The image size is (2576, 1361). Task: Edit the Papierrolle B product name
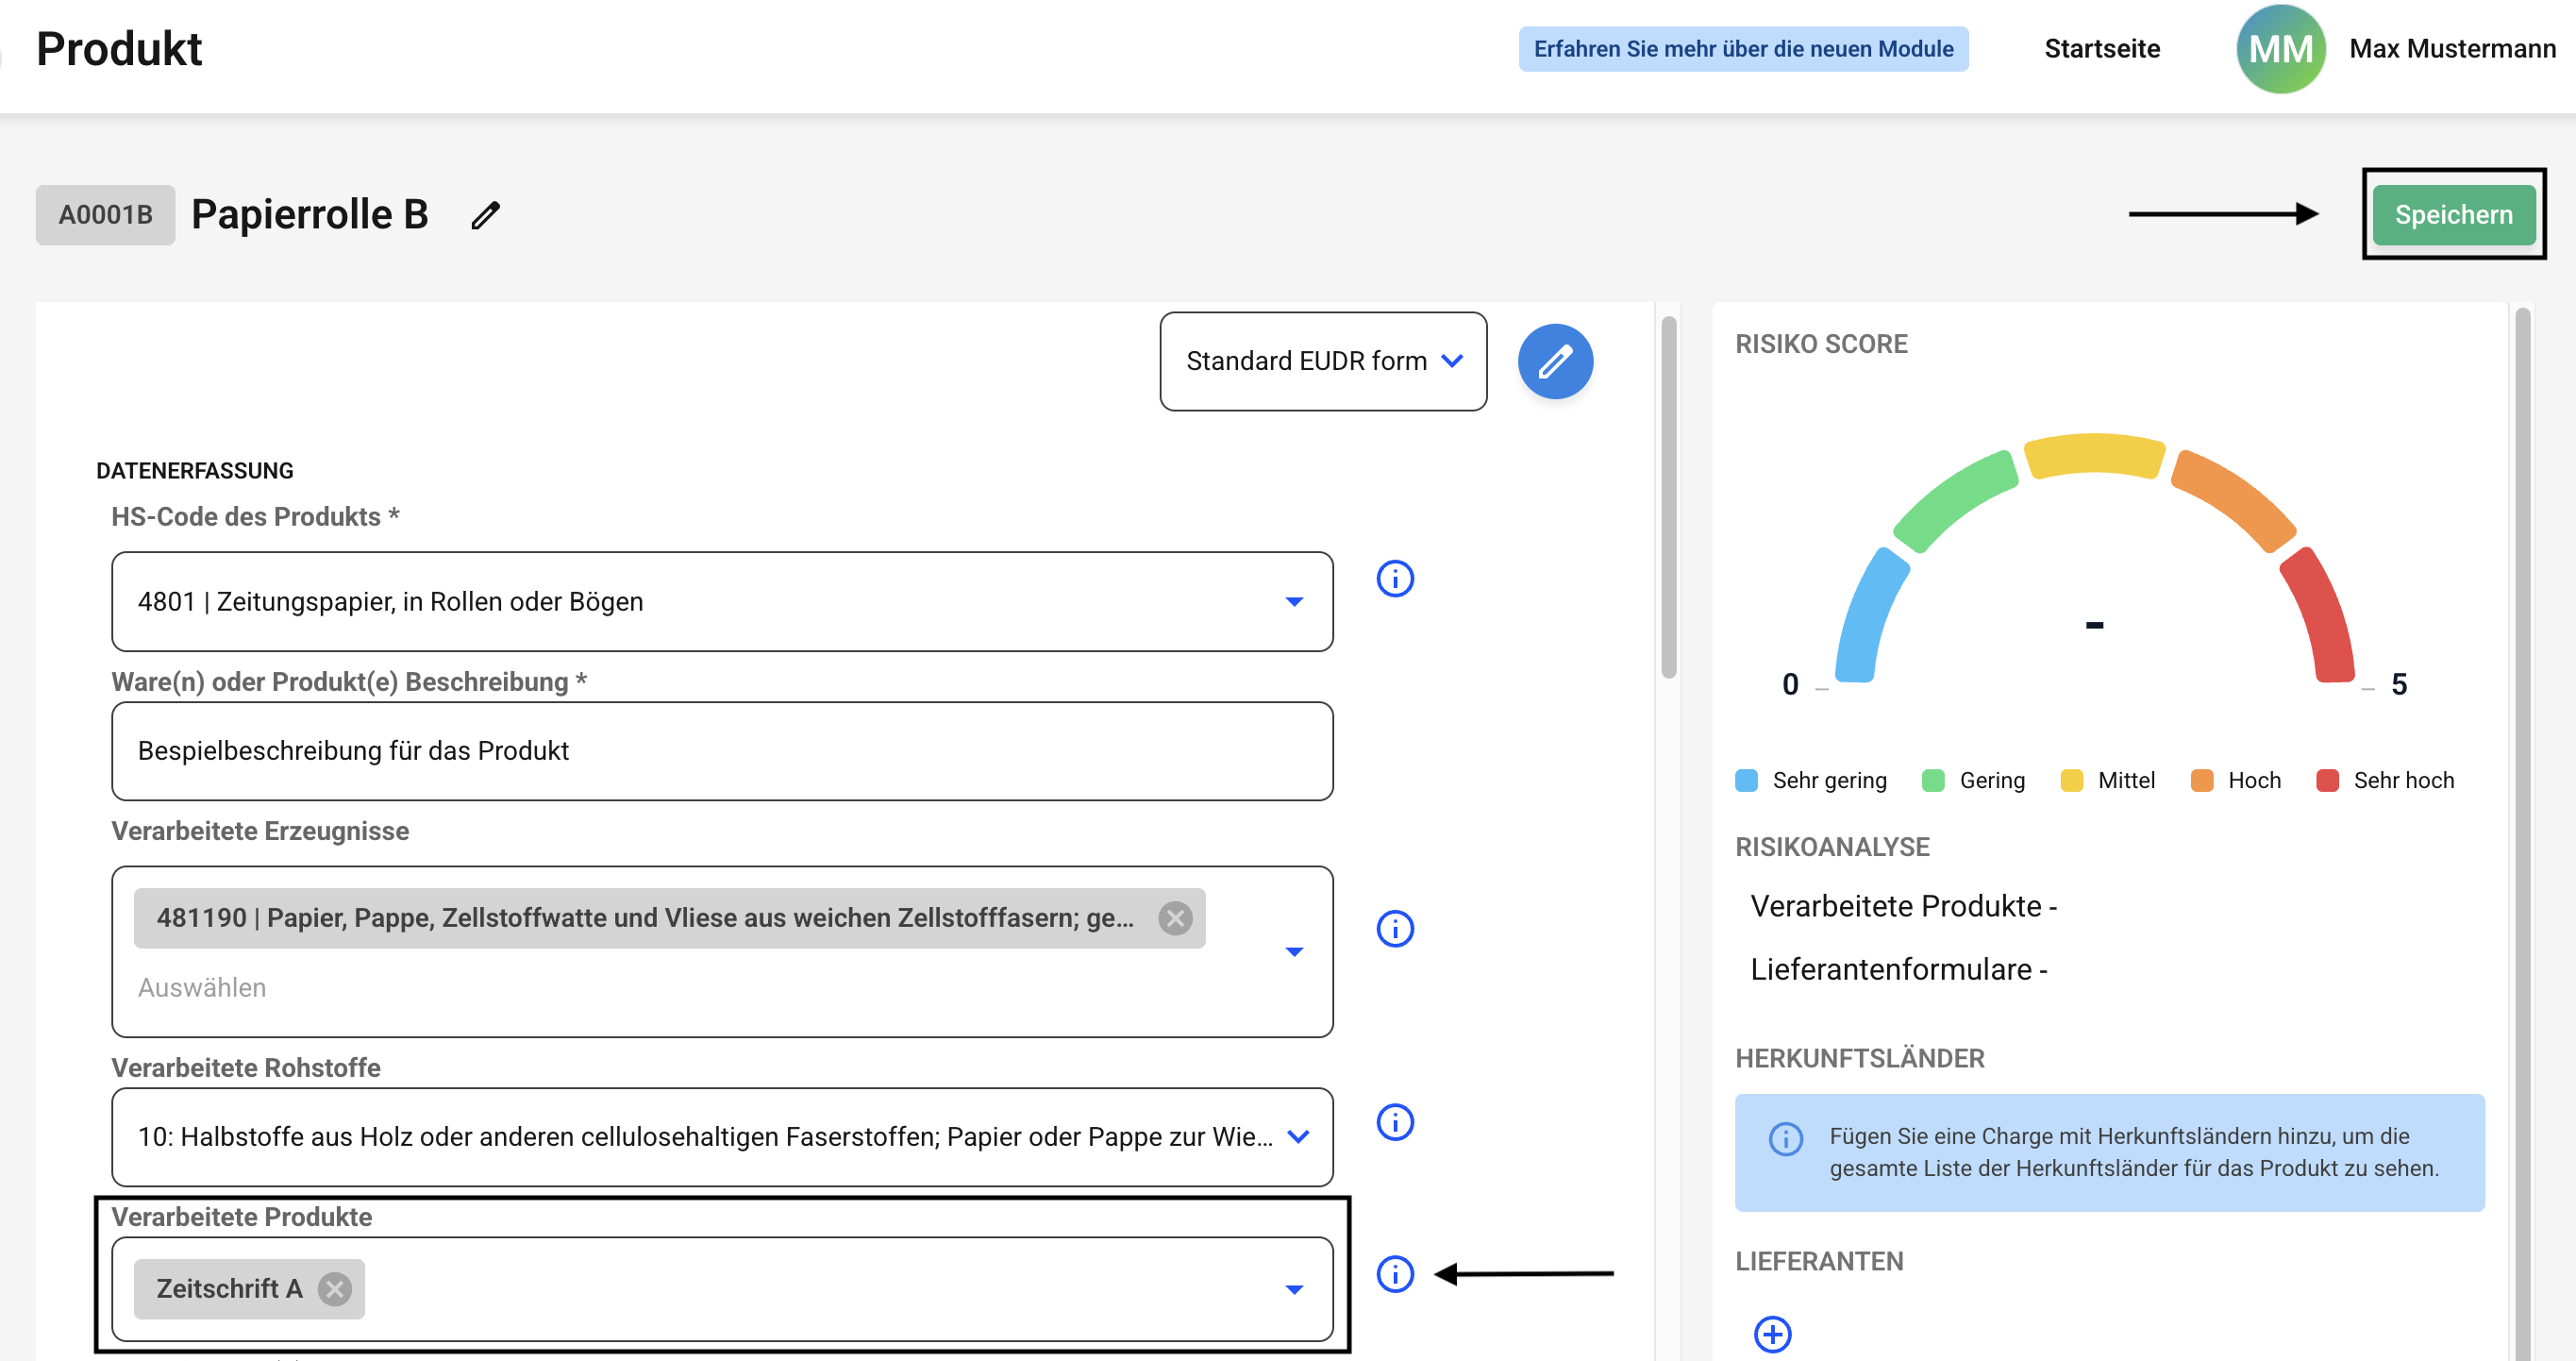coord(486,215)
